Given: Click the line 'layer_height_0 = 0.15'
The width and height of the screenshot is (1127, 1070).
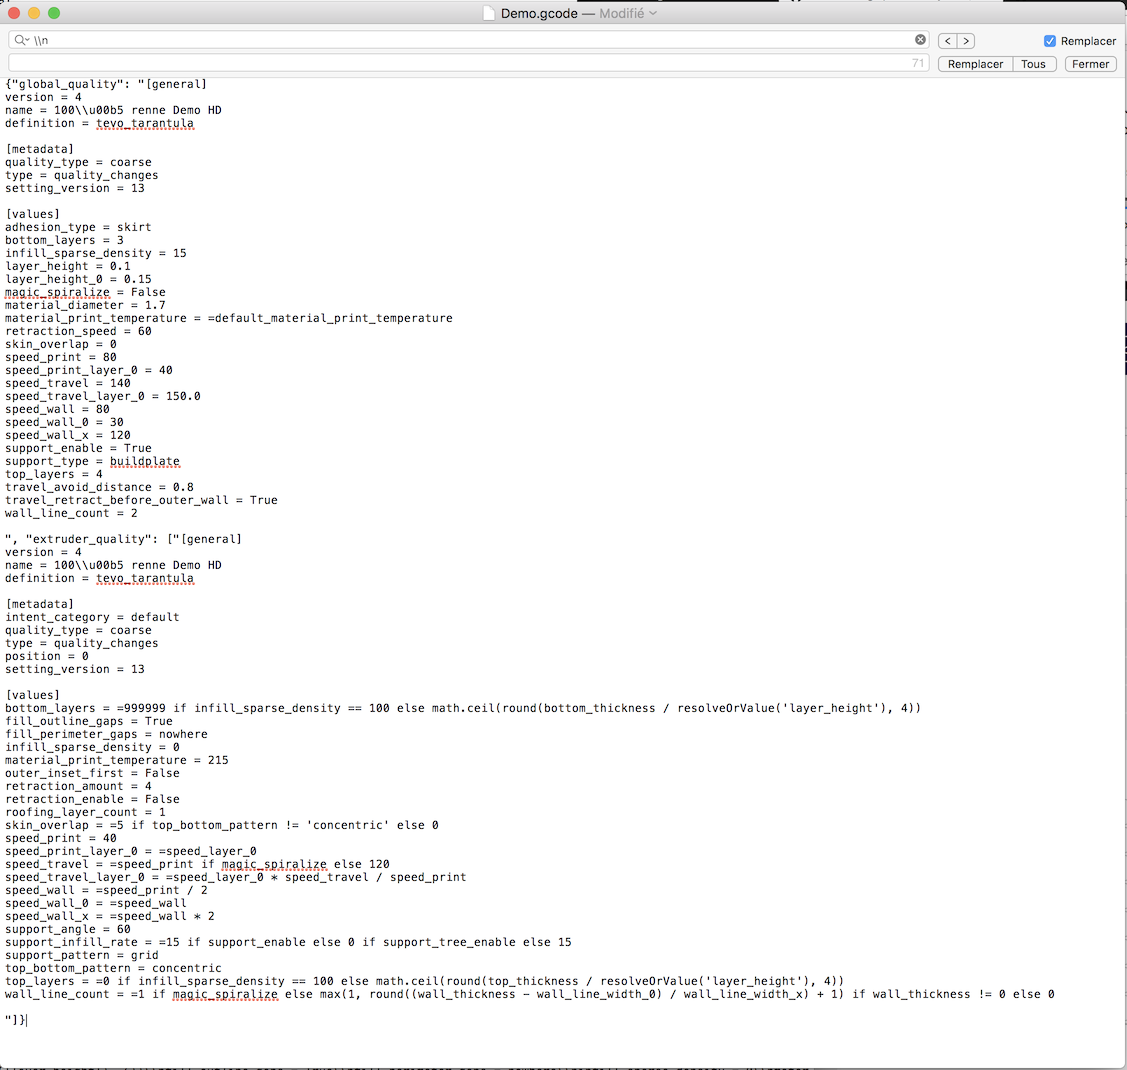Looking at the screenshot, I should pyautogui.click(x=78, y=280).
